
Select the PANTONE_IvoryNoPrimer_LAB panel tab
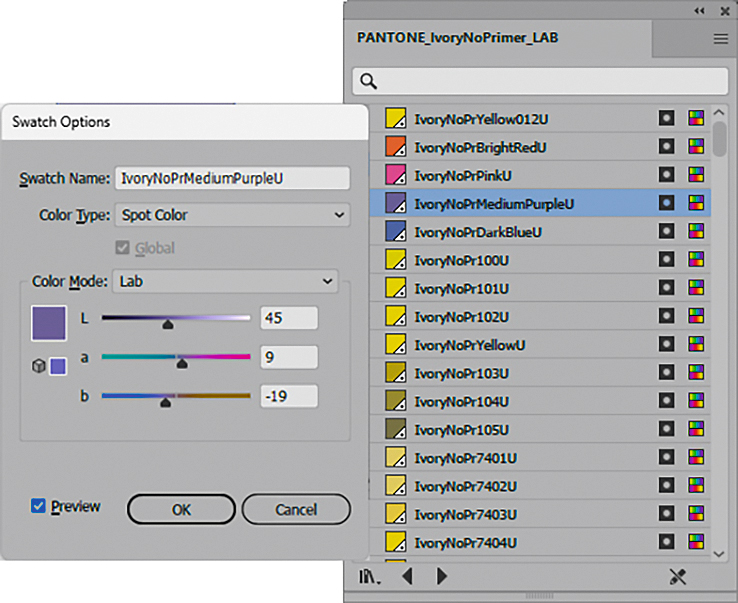coord(457,38)
